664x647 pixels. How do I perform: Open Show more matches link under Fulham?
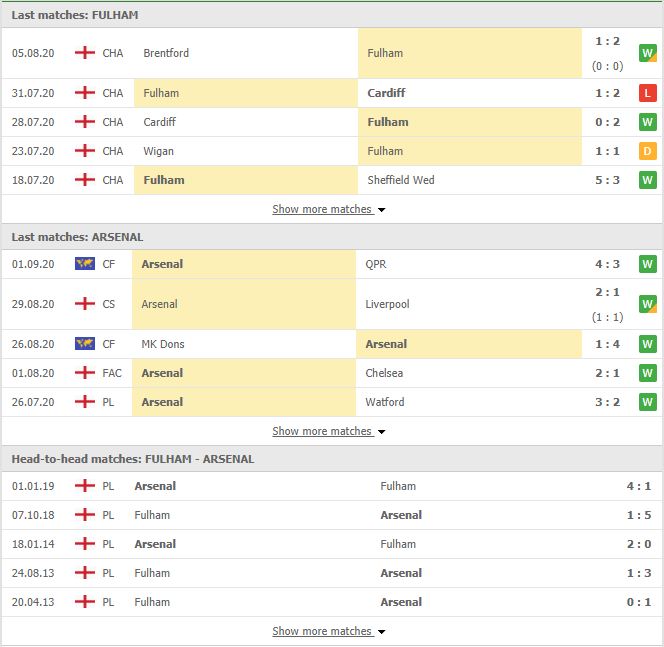coord(322,209)
